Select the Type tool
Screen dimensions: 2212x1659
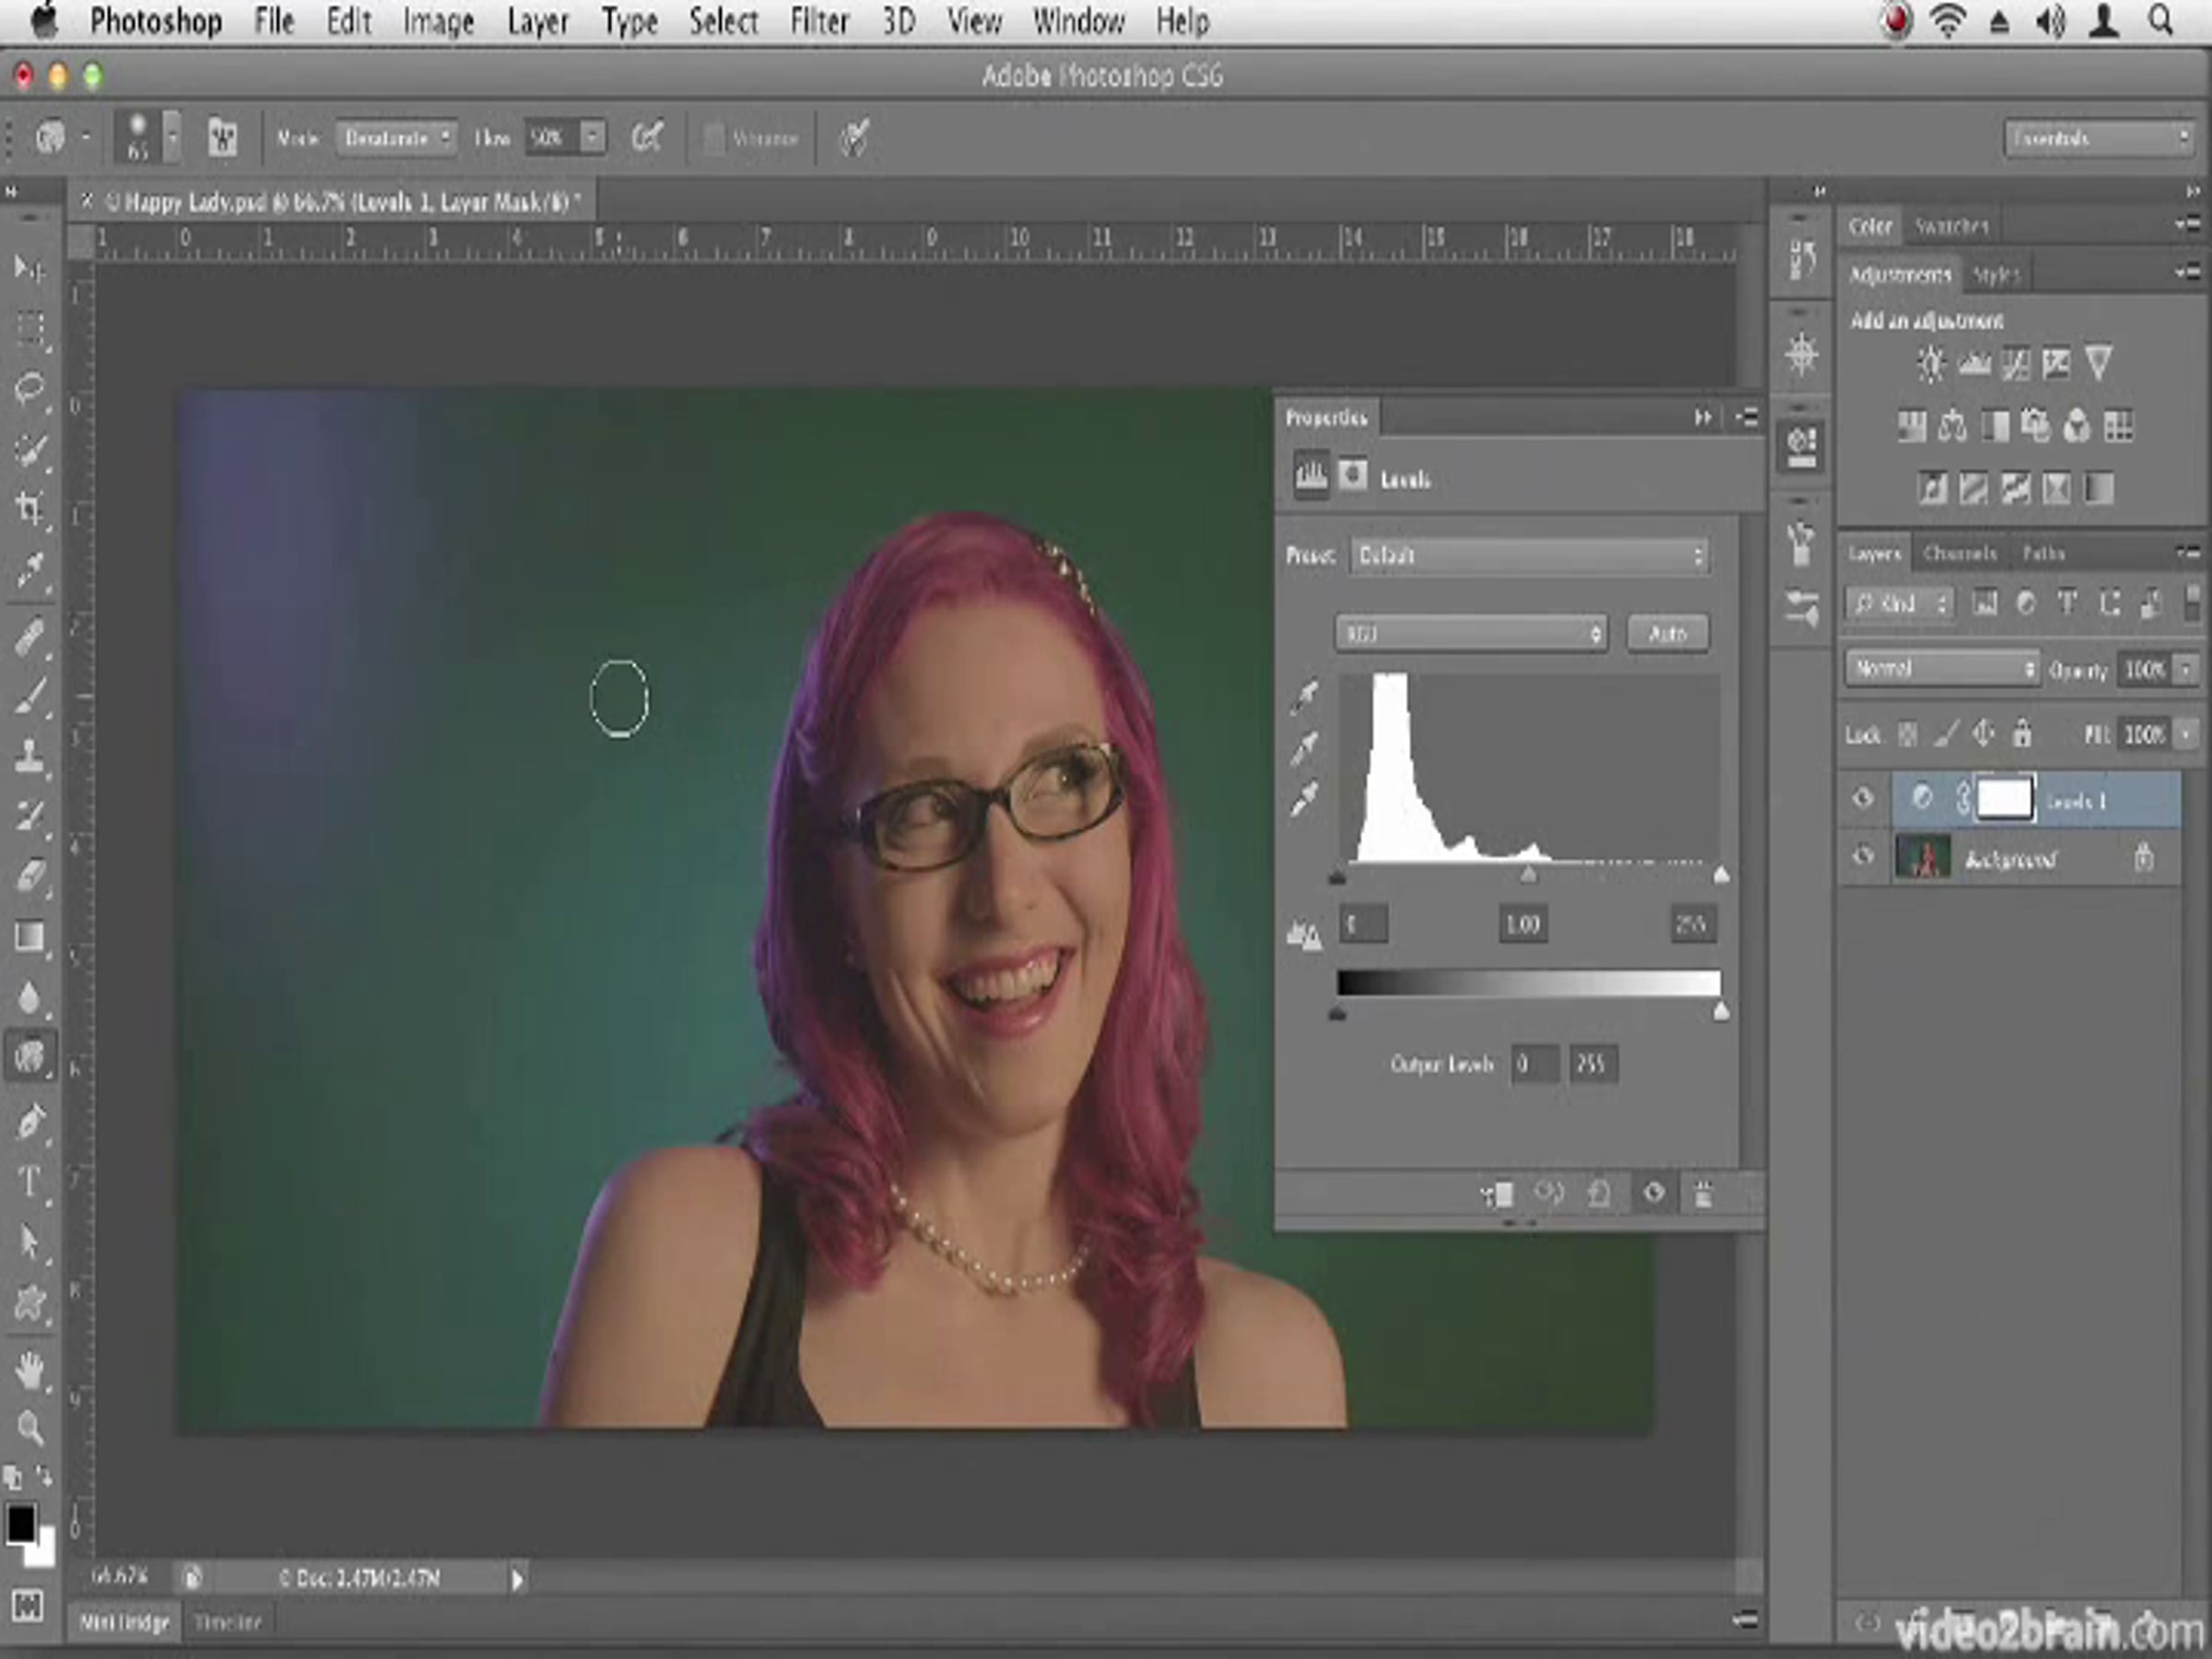point(29,1182)
